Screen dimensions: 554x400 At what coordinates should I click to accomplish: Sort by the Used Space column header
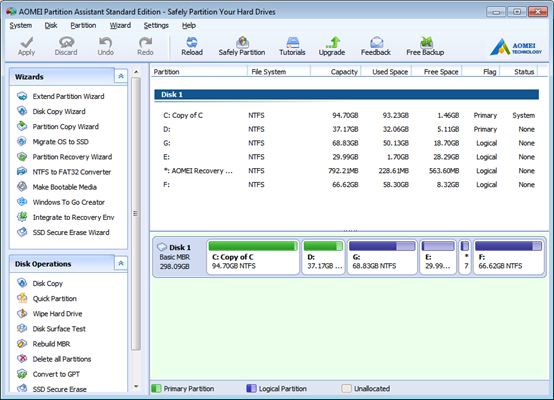(x=386, y=72)
